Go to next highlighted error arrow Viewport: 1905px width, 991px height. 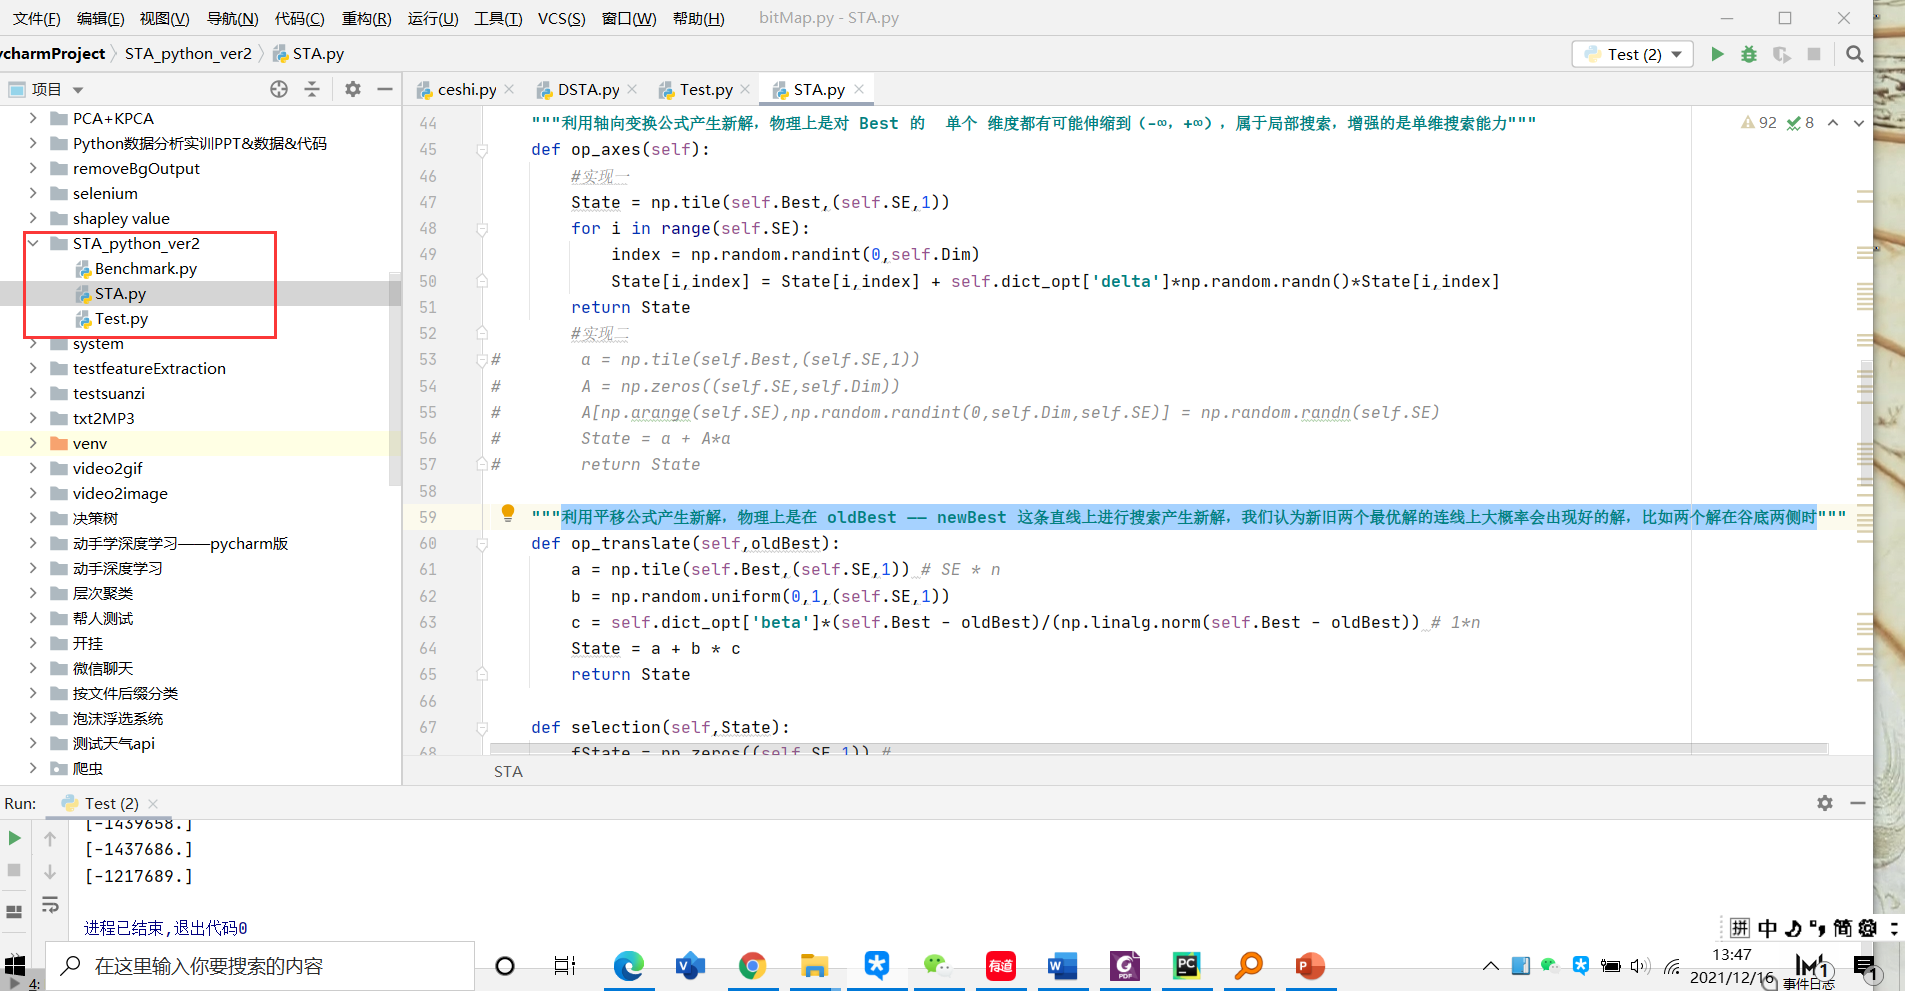pos(1859,123)
